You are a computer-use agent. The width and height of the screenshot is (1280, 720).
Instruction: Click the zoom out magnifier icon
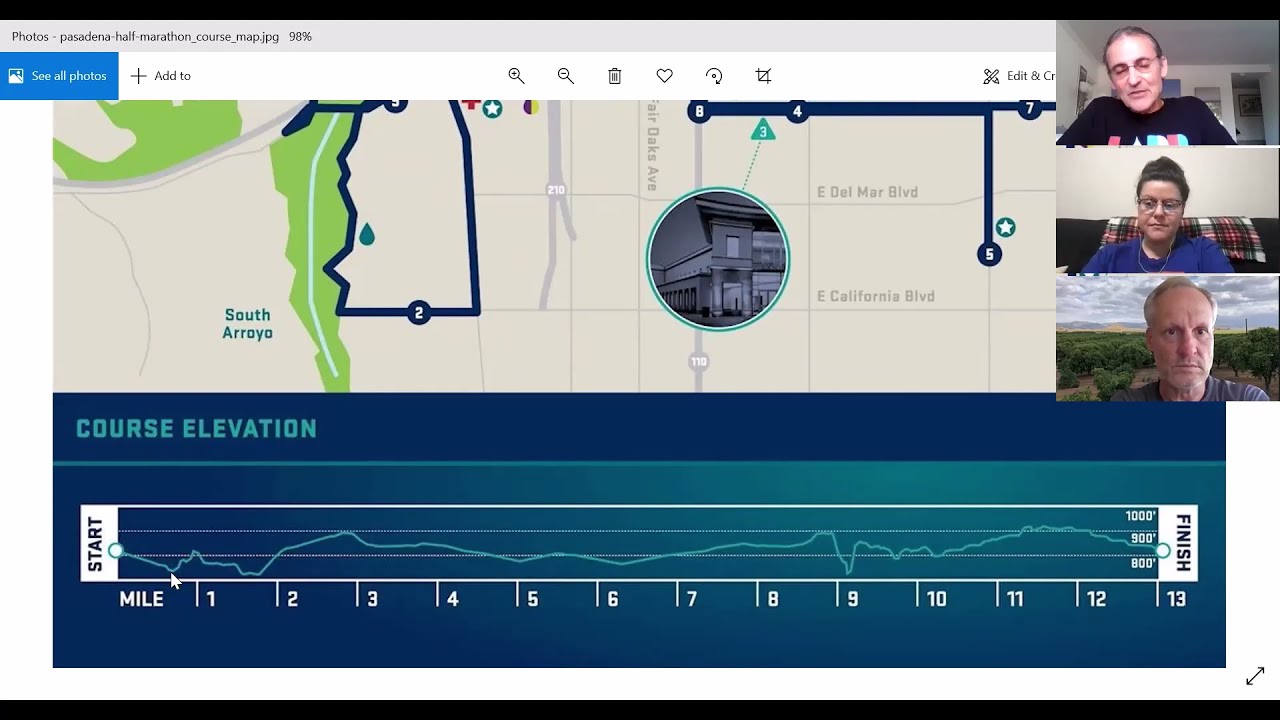pos(565,76)
